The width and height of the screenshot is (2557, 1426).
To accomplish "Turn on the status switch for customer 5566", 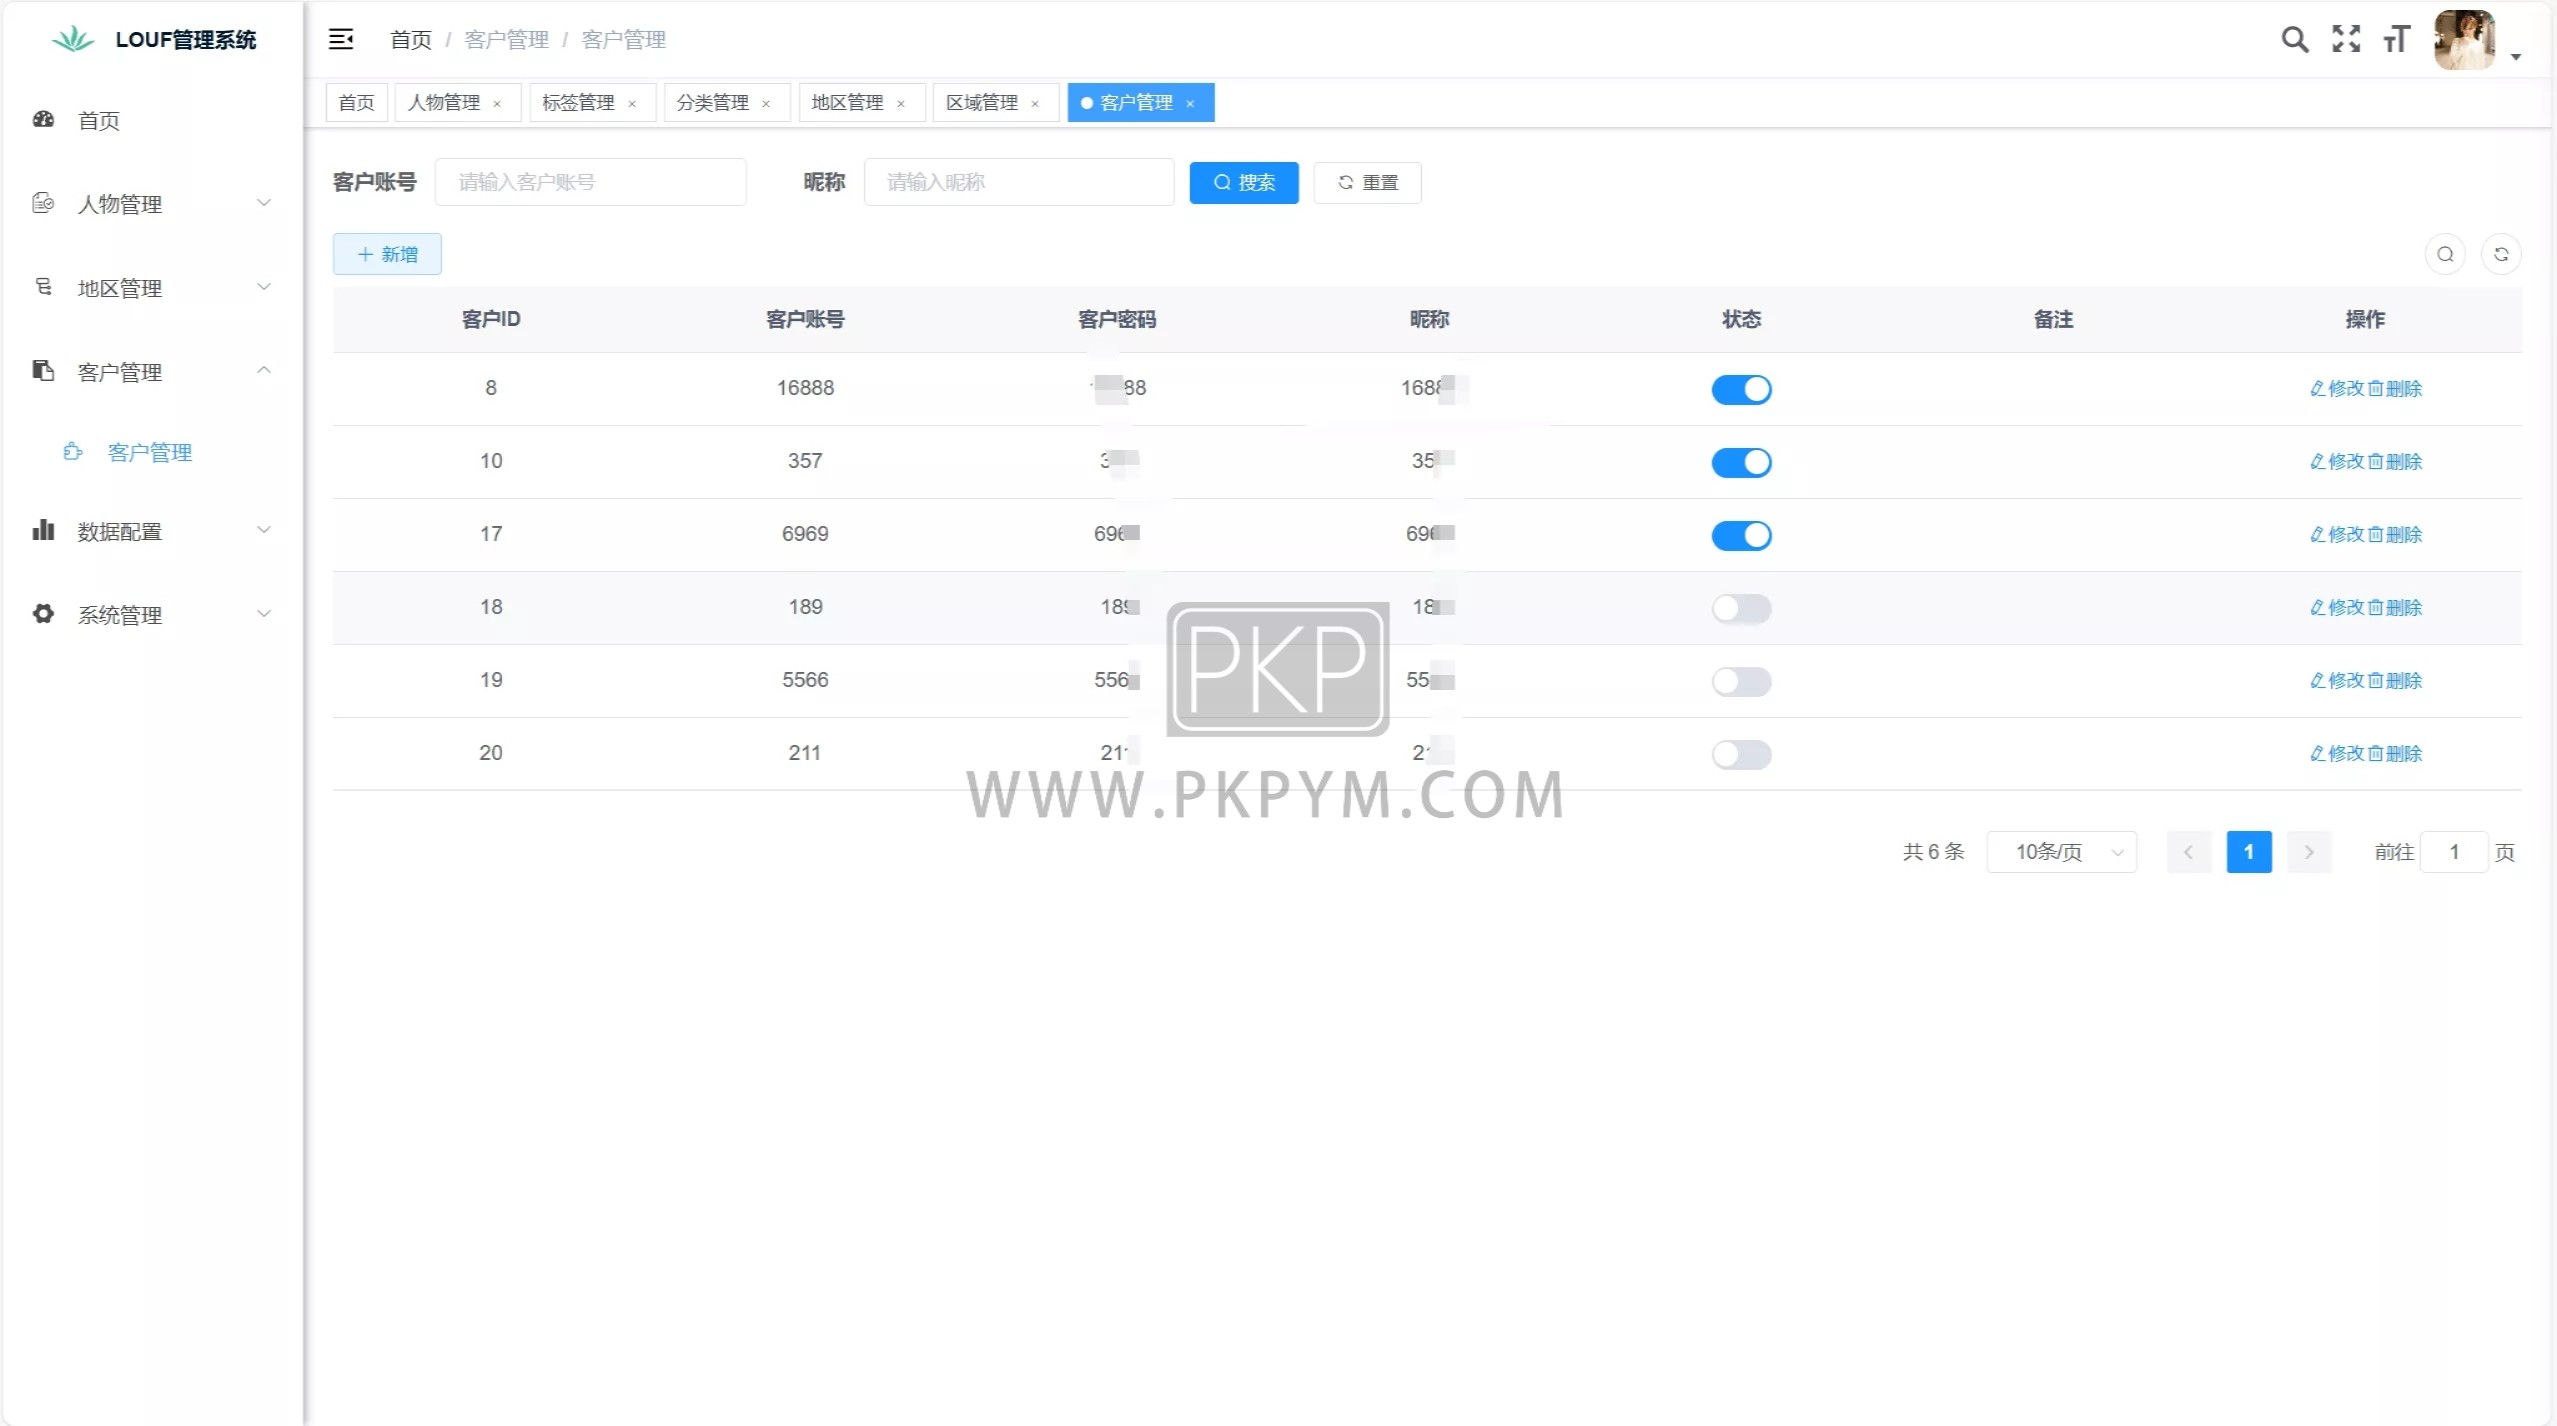I will [x=1741, y=681].
